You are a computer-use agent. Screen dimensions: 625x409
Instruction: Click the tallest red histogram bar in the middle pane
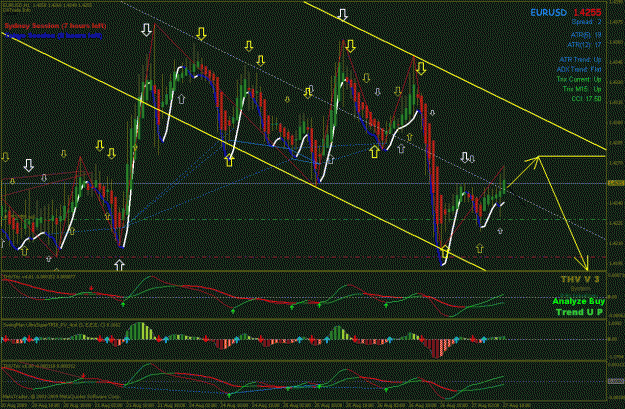click(x=436, y=349)
